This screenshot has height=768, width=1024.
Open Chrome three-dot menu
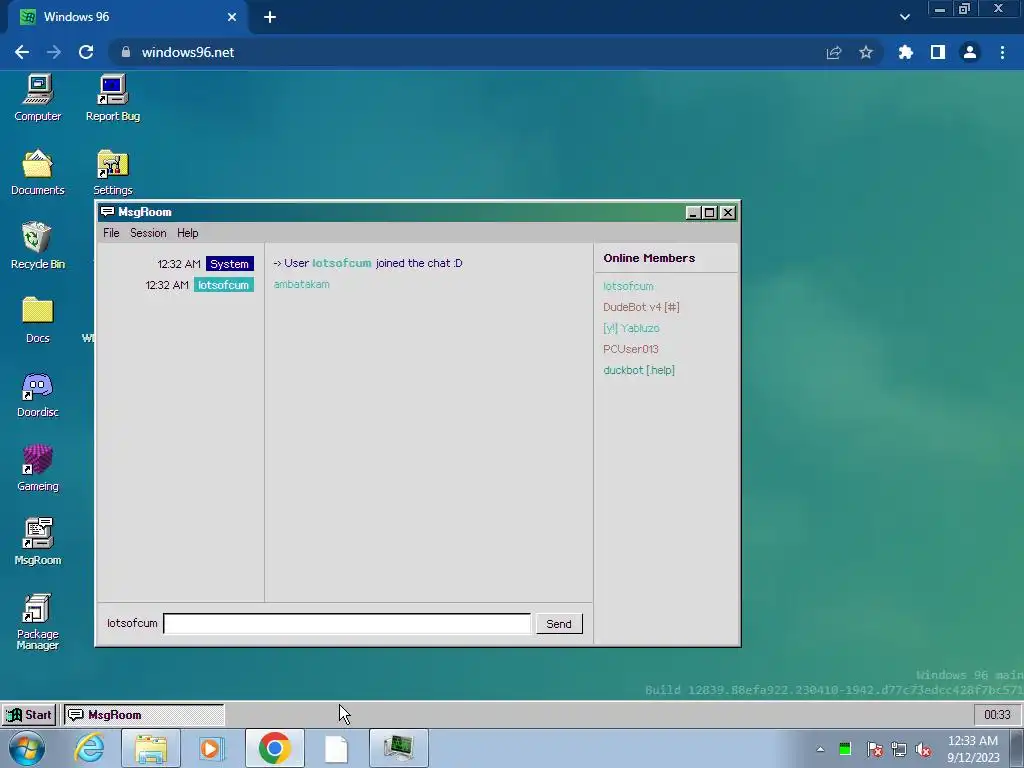[1002, 52]
